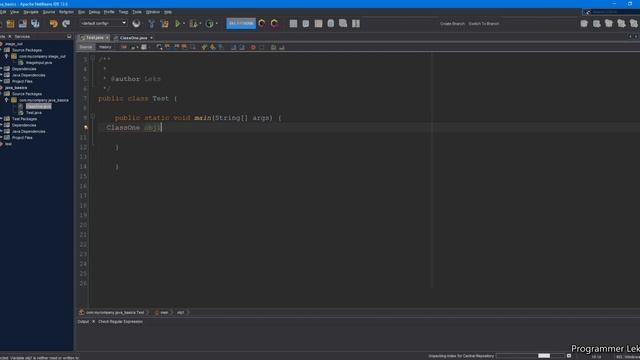This screenshot has height=360, width=640.
Task: Open Profile Project dropdown arrow
Action: click(216, 24)
